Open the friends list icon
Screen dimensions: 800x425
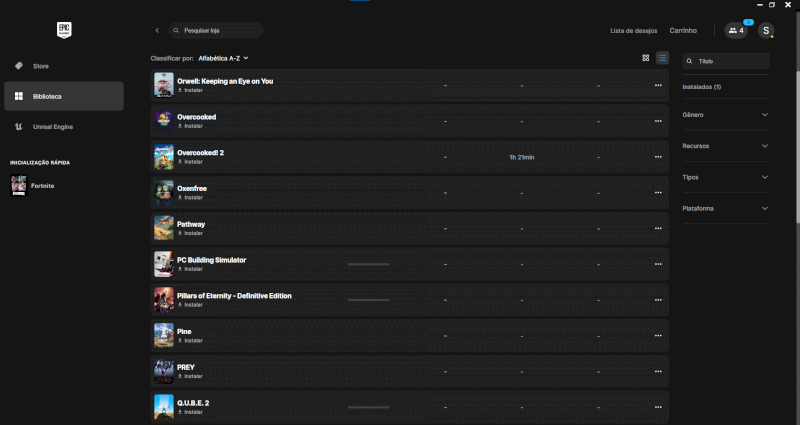736,31
